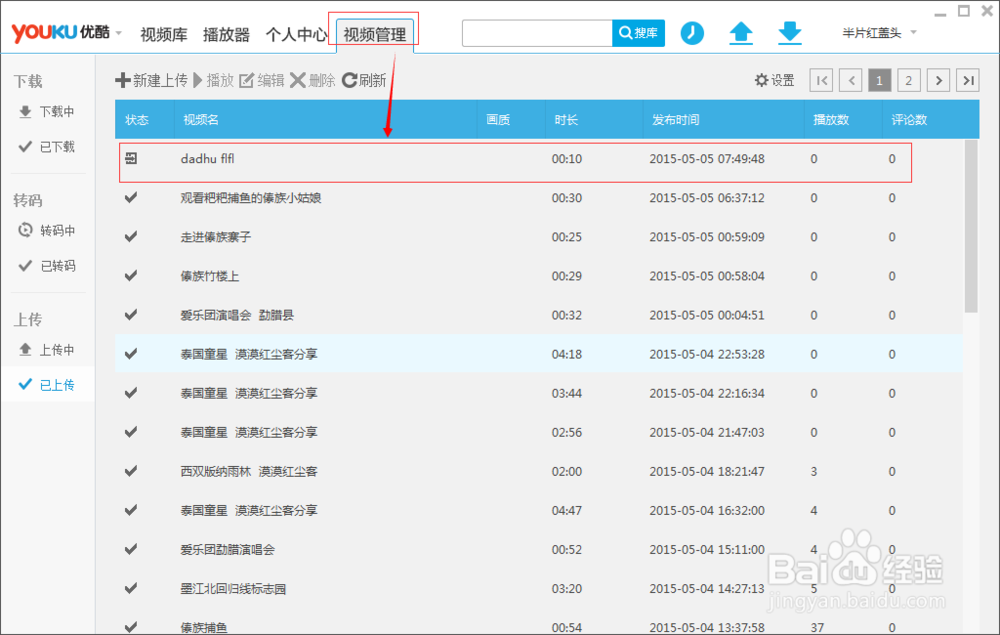Jump to last page button
This screenshot has width=1000, height=635.
coord(968,80)
